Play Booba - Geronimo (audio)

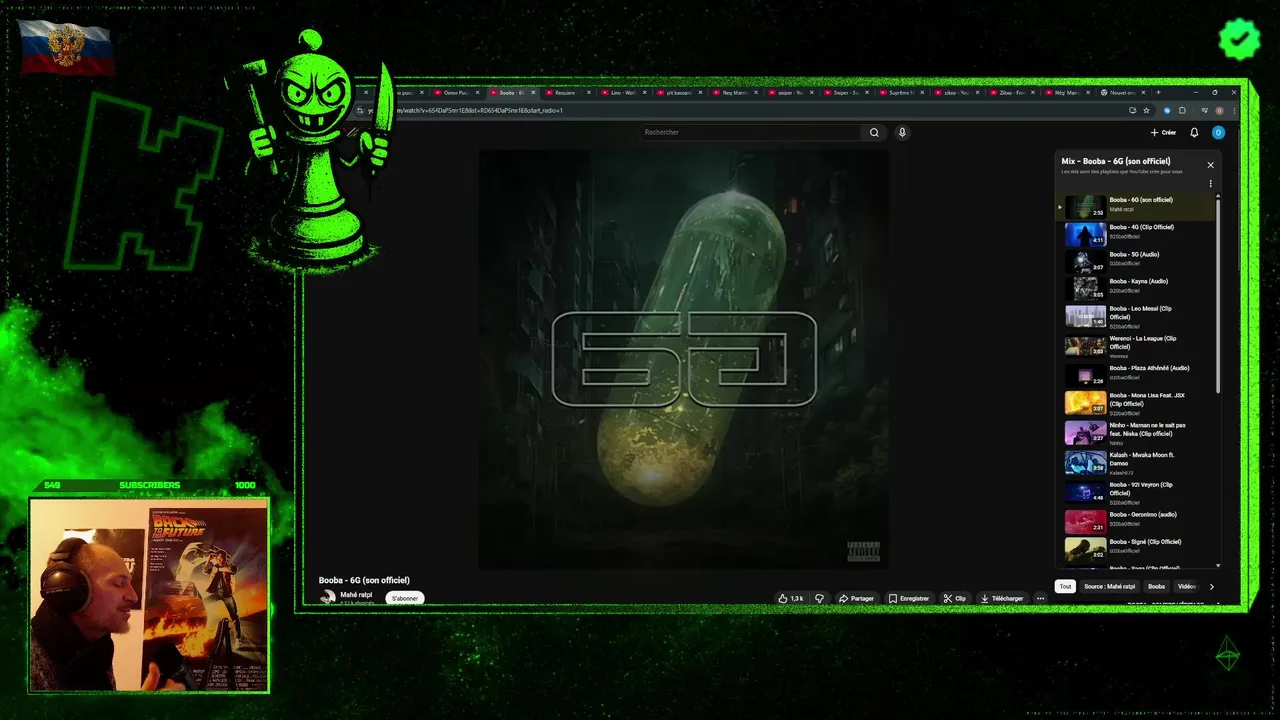[1137, 521]
